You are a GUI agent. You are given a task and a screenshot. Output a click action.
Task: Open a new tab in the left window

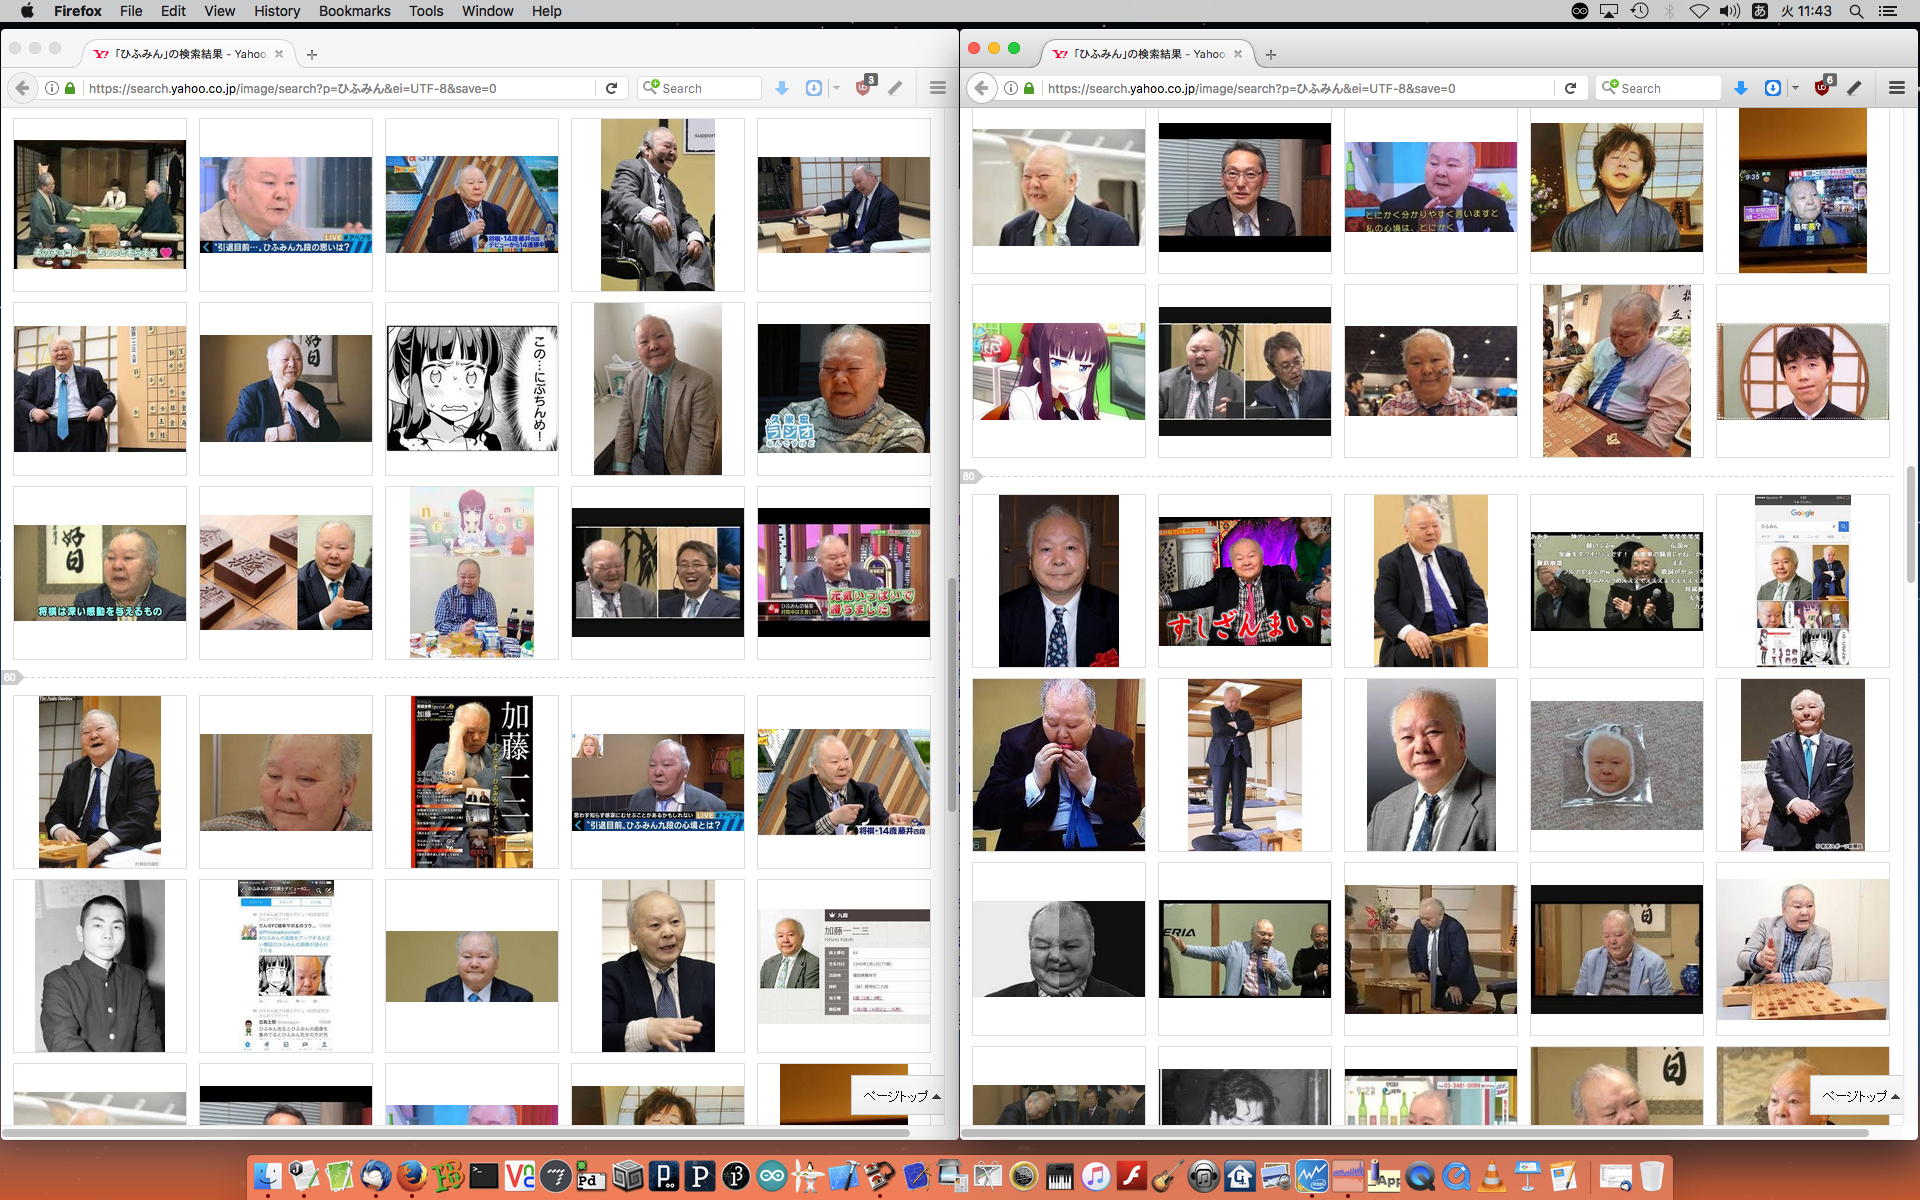(312, 54)
